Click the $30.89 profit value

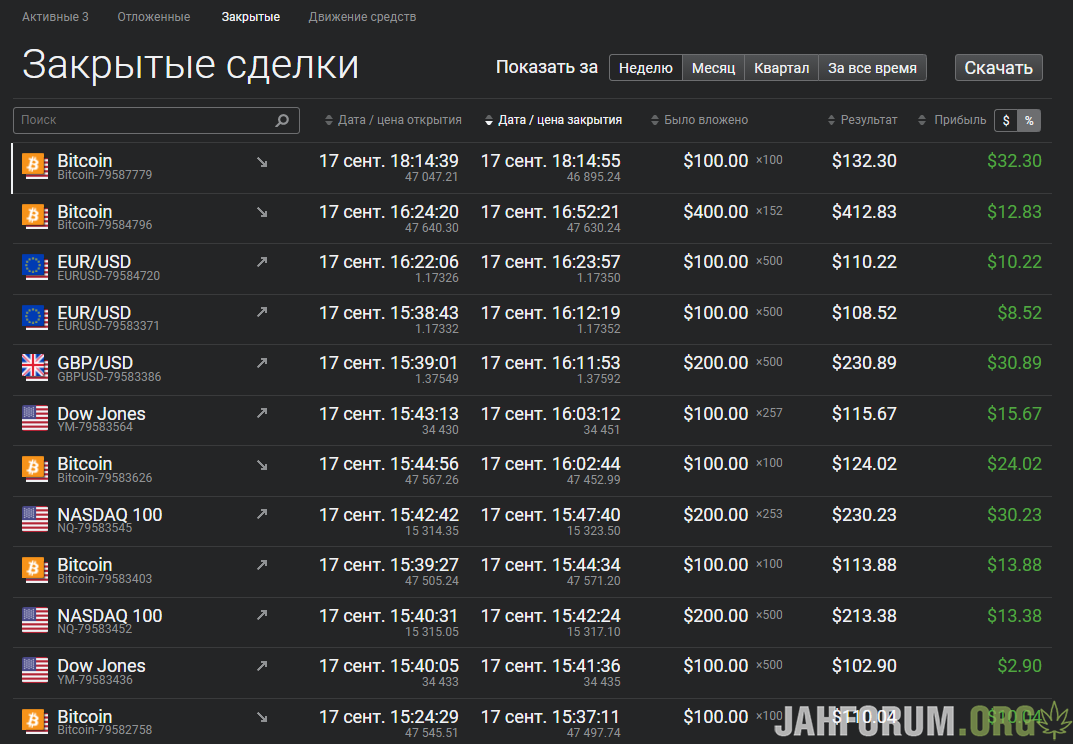coord(1014,363)
